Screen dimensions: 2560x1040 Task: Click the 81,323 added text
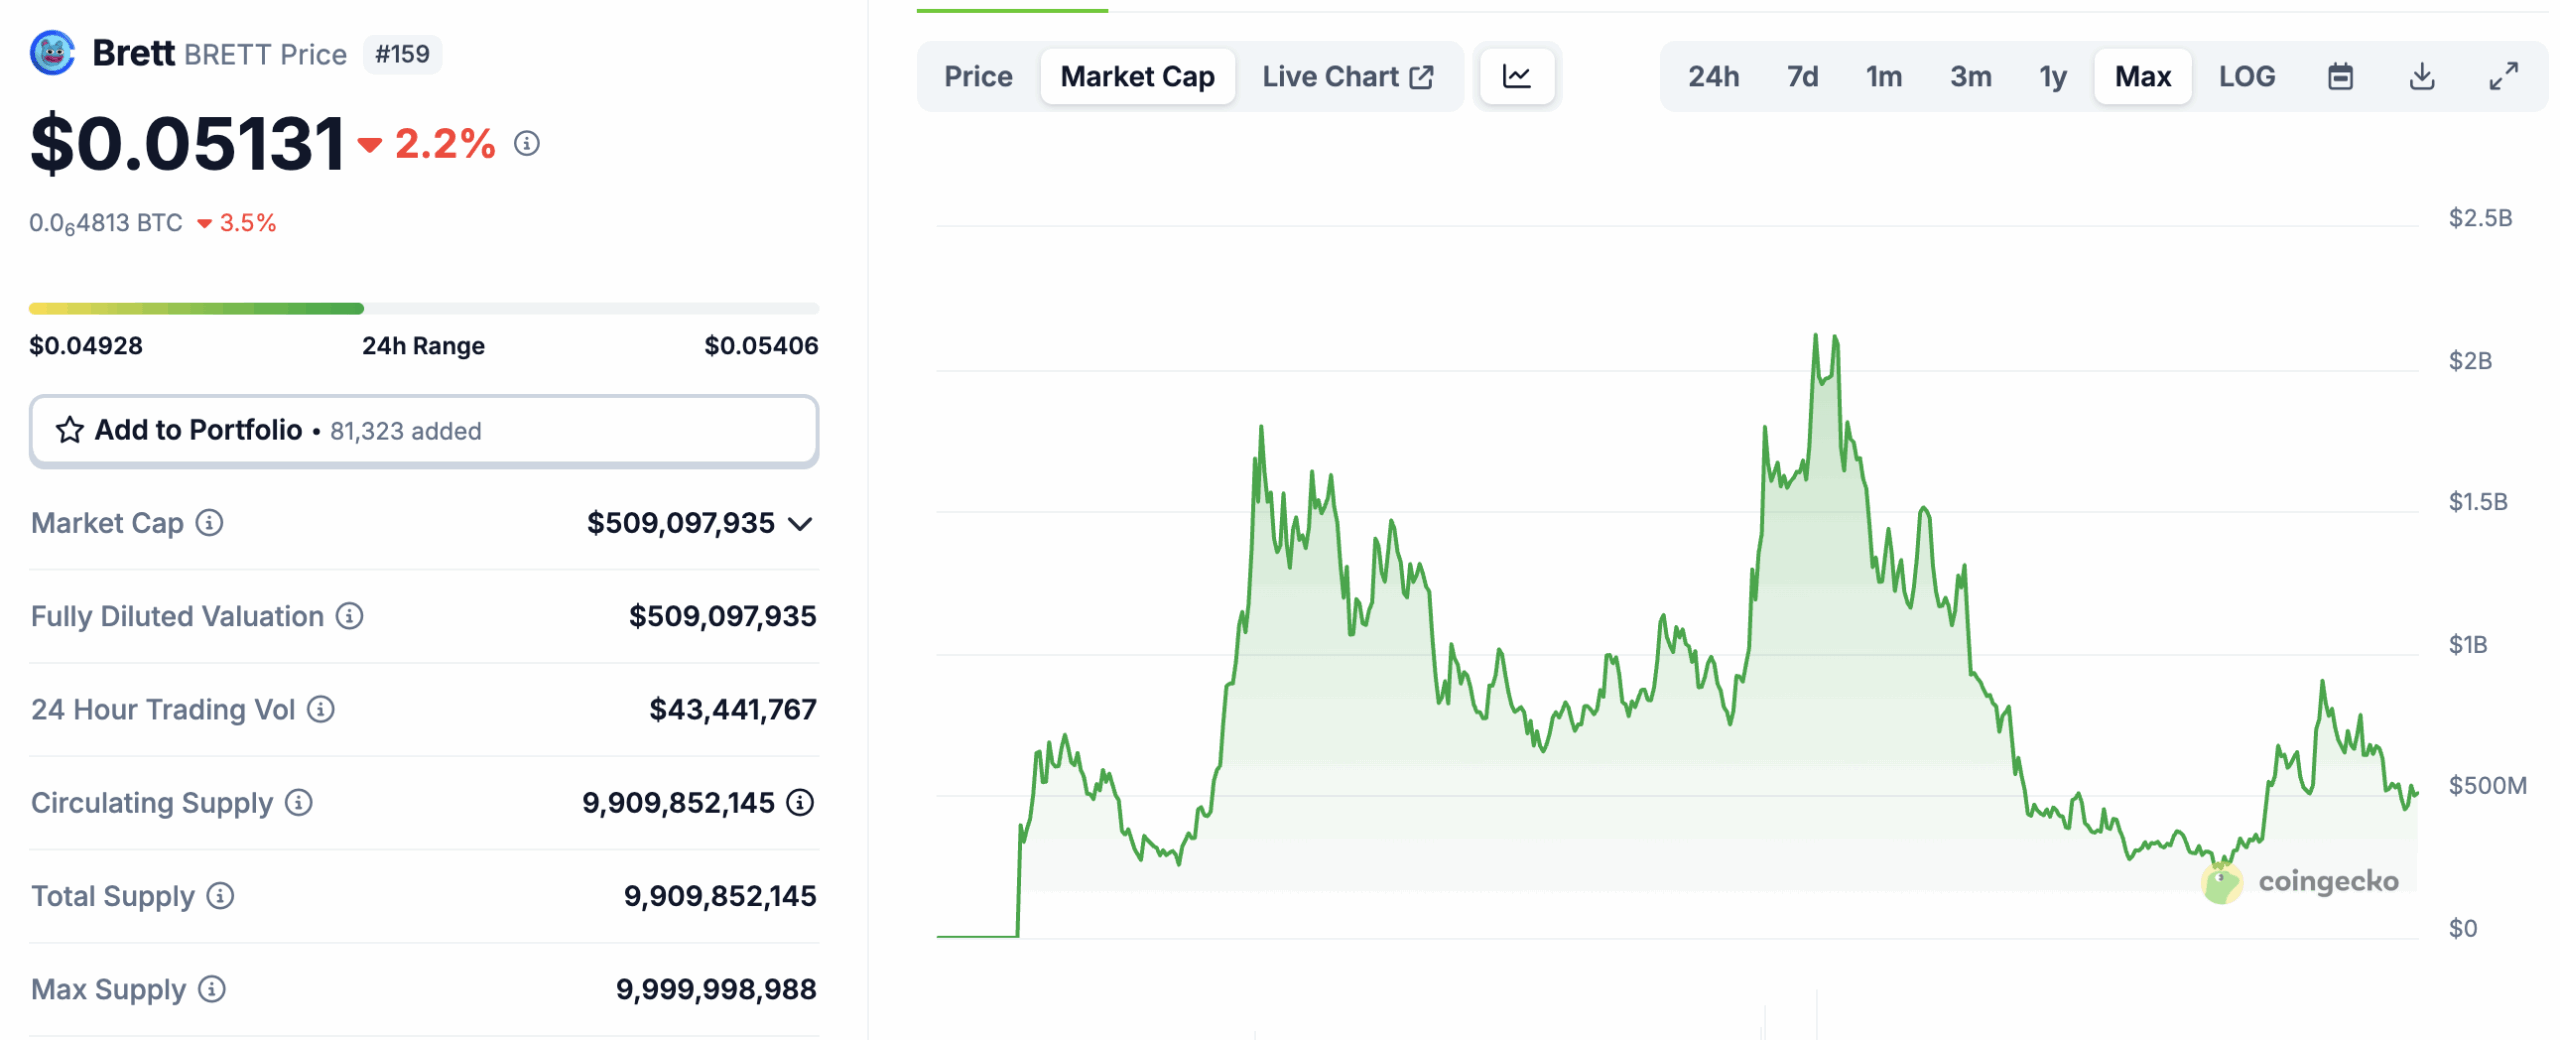pos(405,431)
